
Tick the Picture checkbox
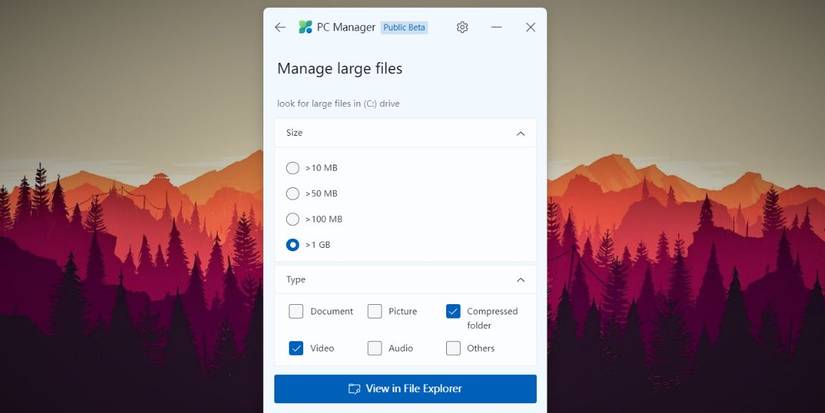click(375, 311)
